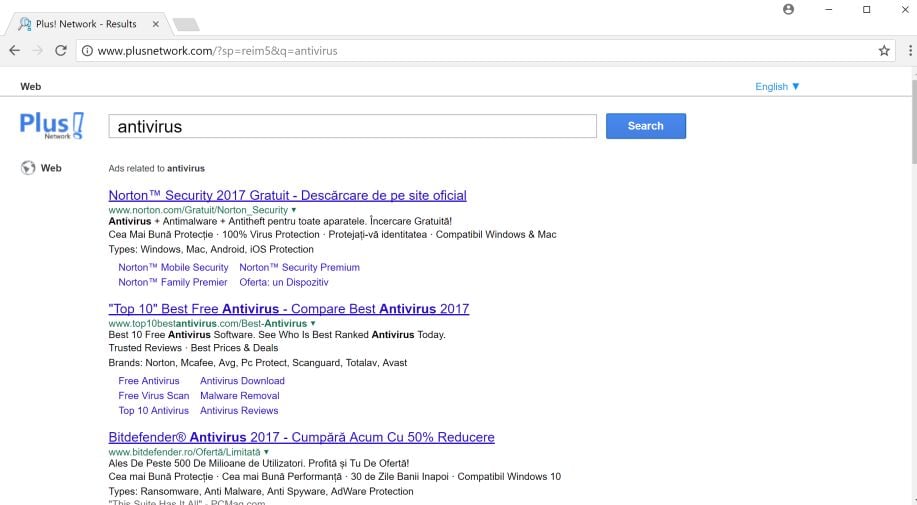
Task: Open the Bitdefender Antivirus 2017 ad title
Action: pyautogui.click(x=302, y=437)
